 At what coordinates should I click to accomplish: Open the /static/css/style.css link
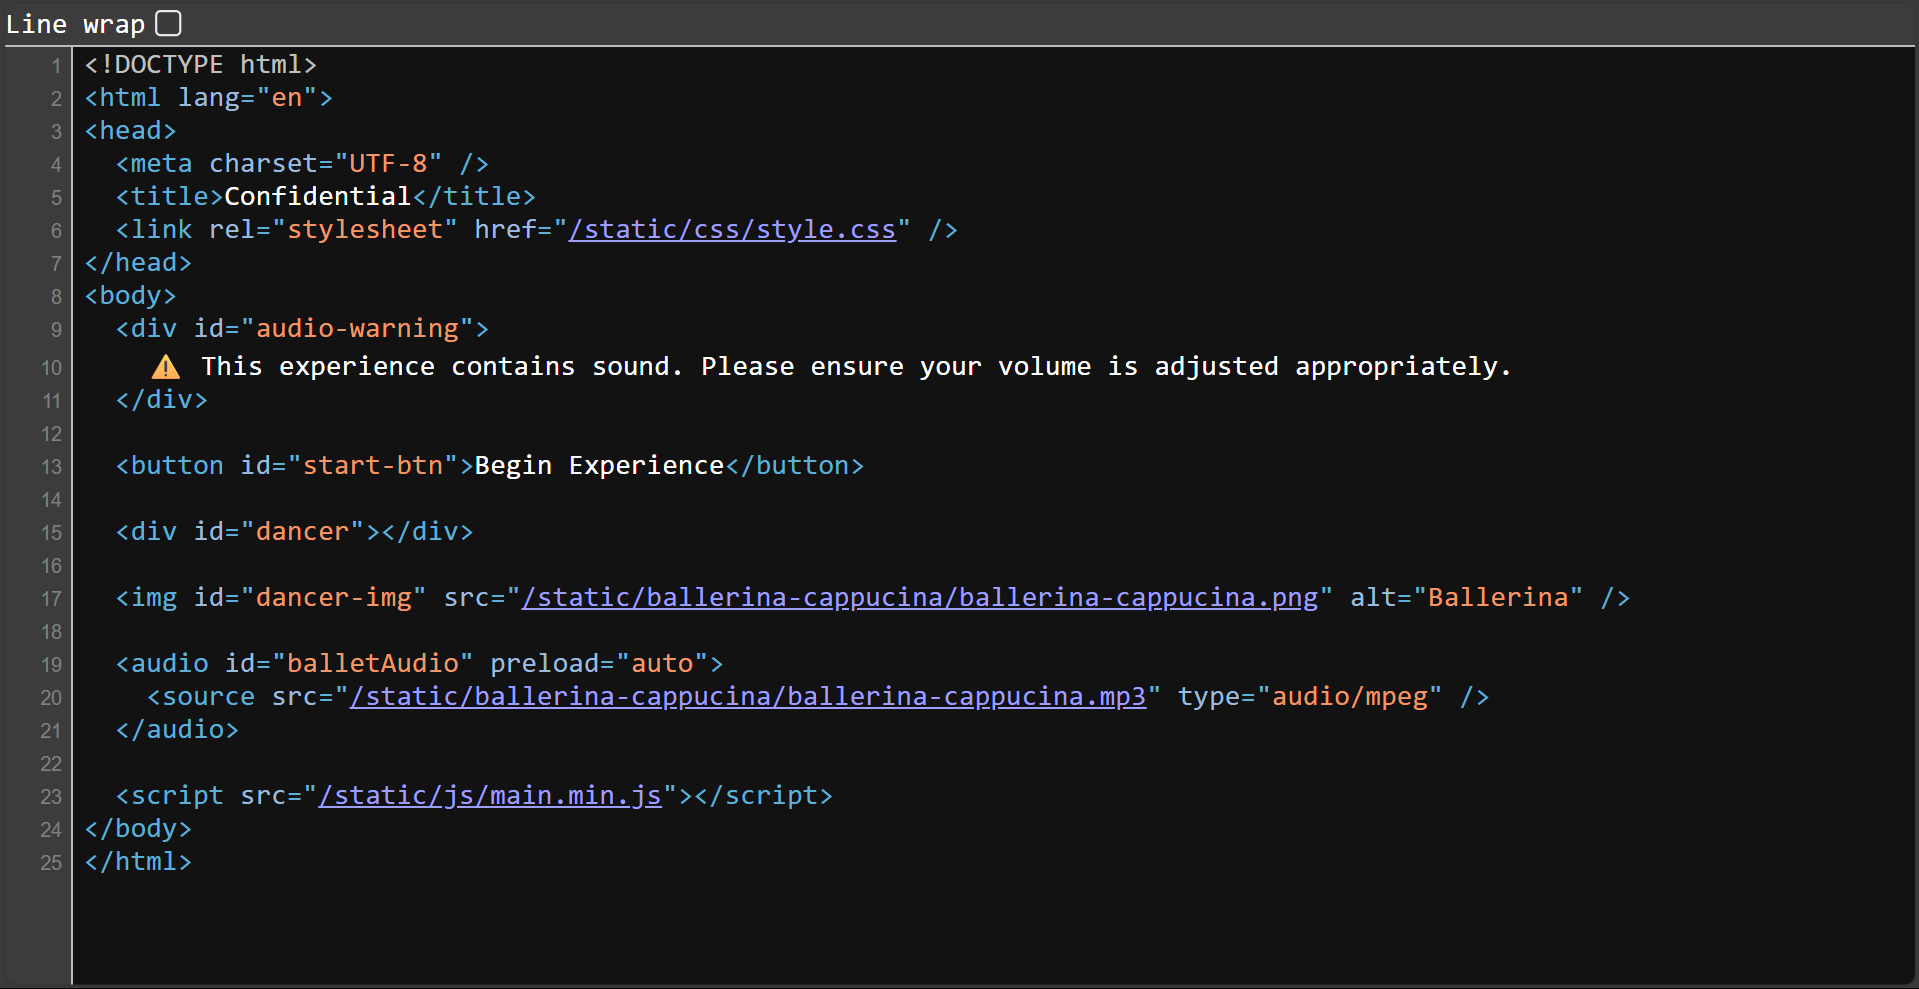click(x=732, y=230)
